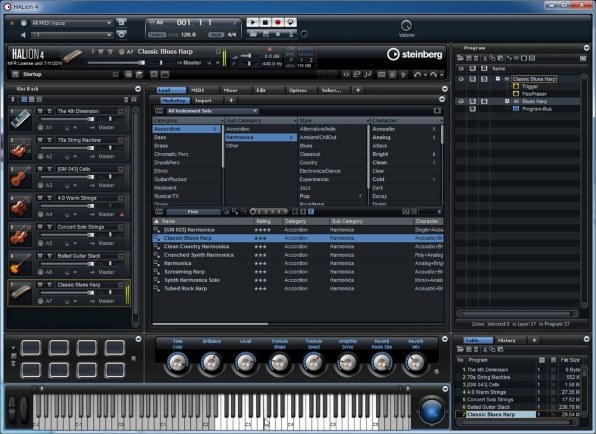Click the undo arrow in the HALion toolbar

417,74
